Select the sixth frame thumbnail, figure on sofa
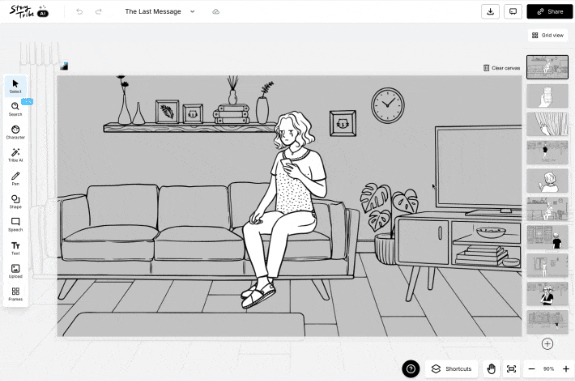 (547, 209)
